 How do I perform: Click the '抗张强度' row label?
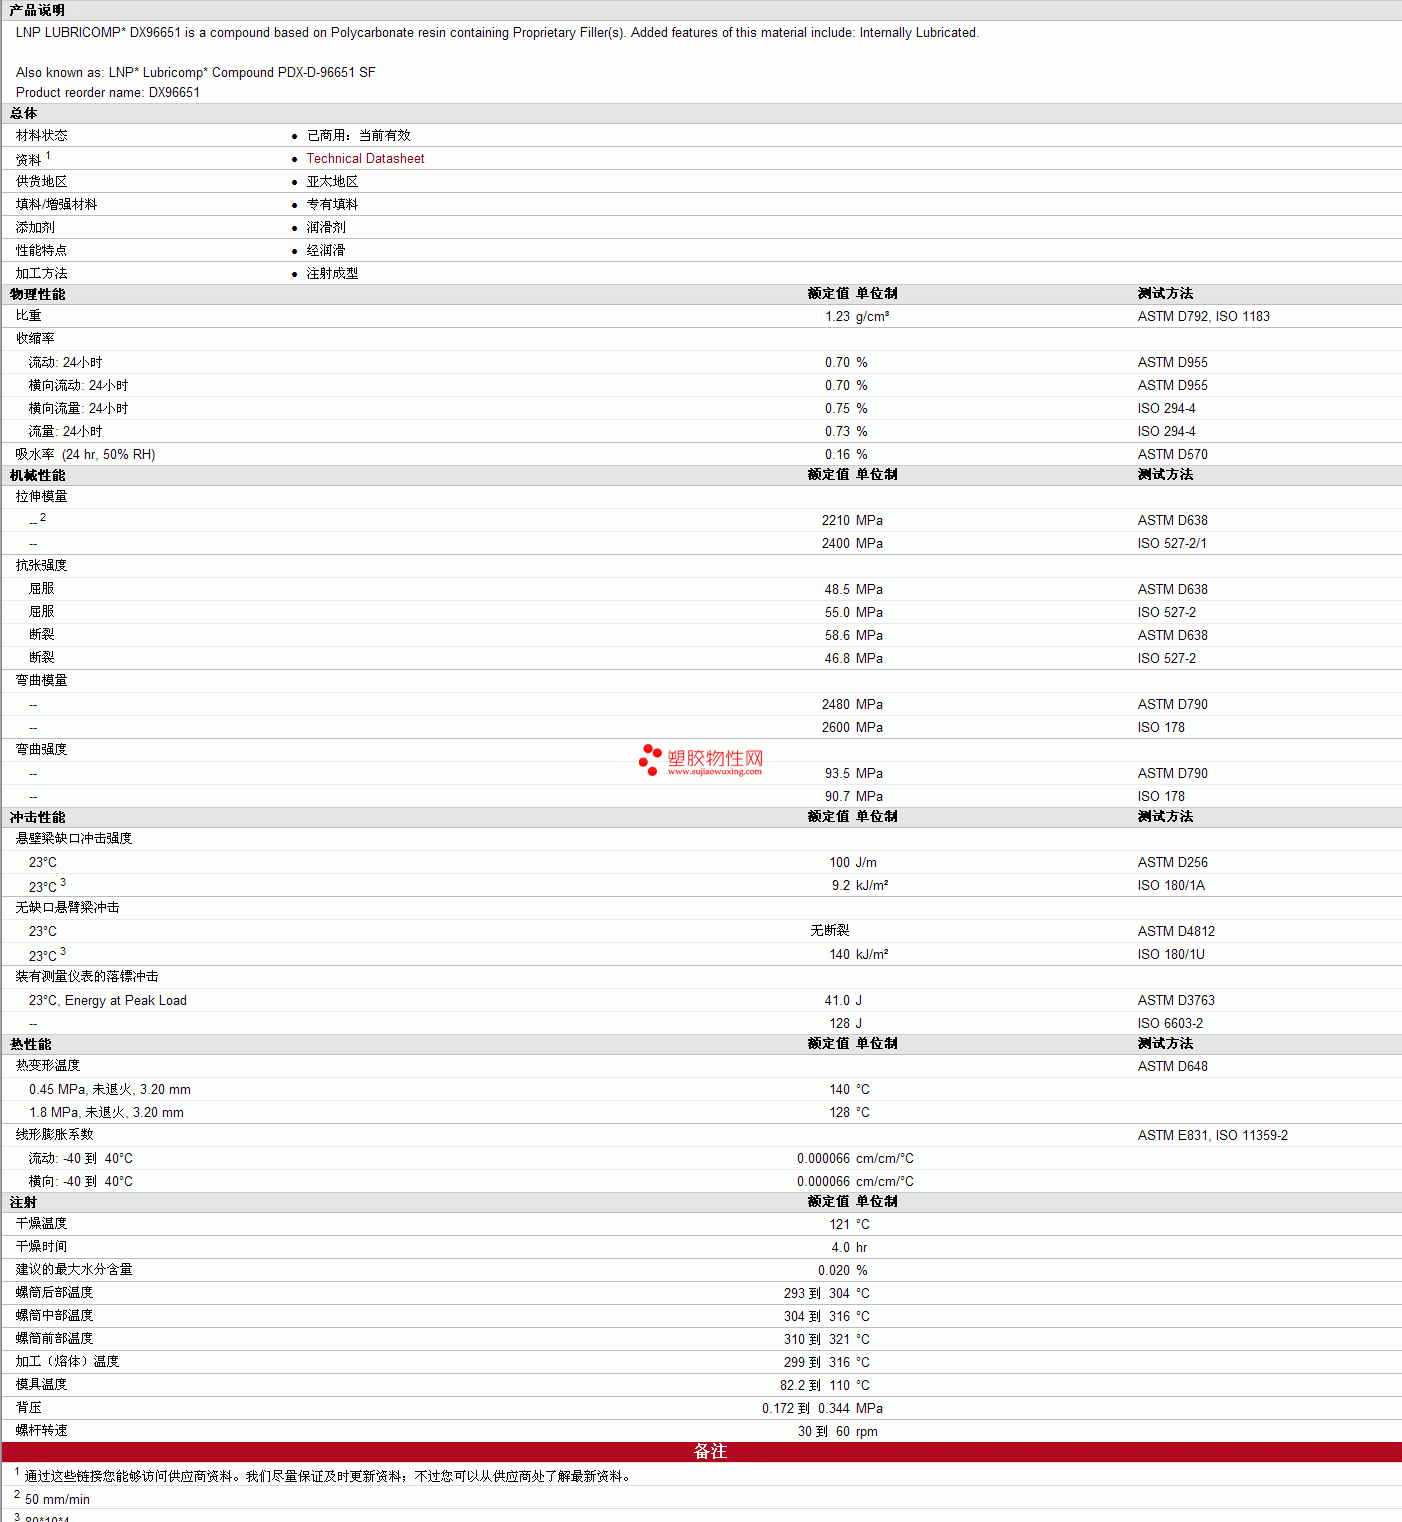[x=42, y=565]
